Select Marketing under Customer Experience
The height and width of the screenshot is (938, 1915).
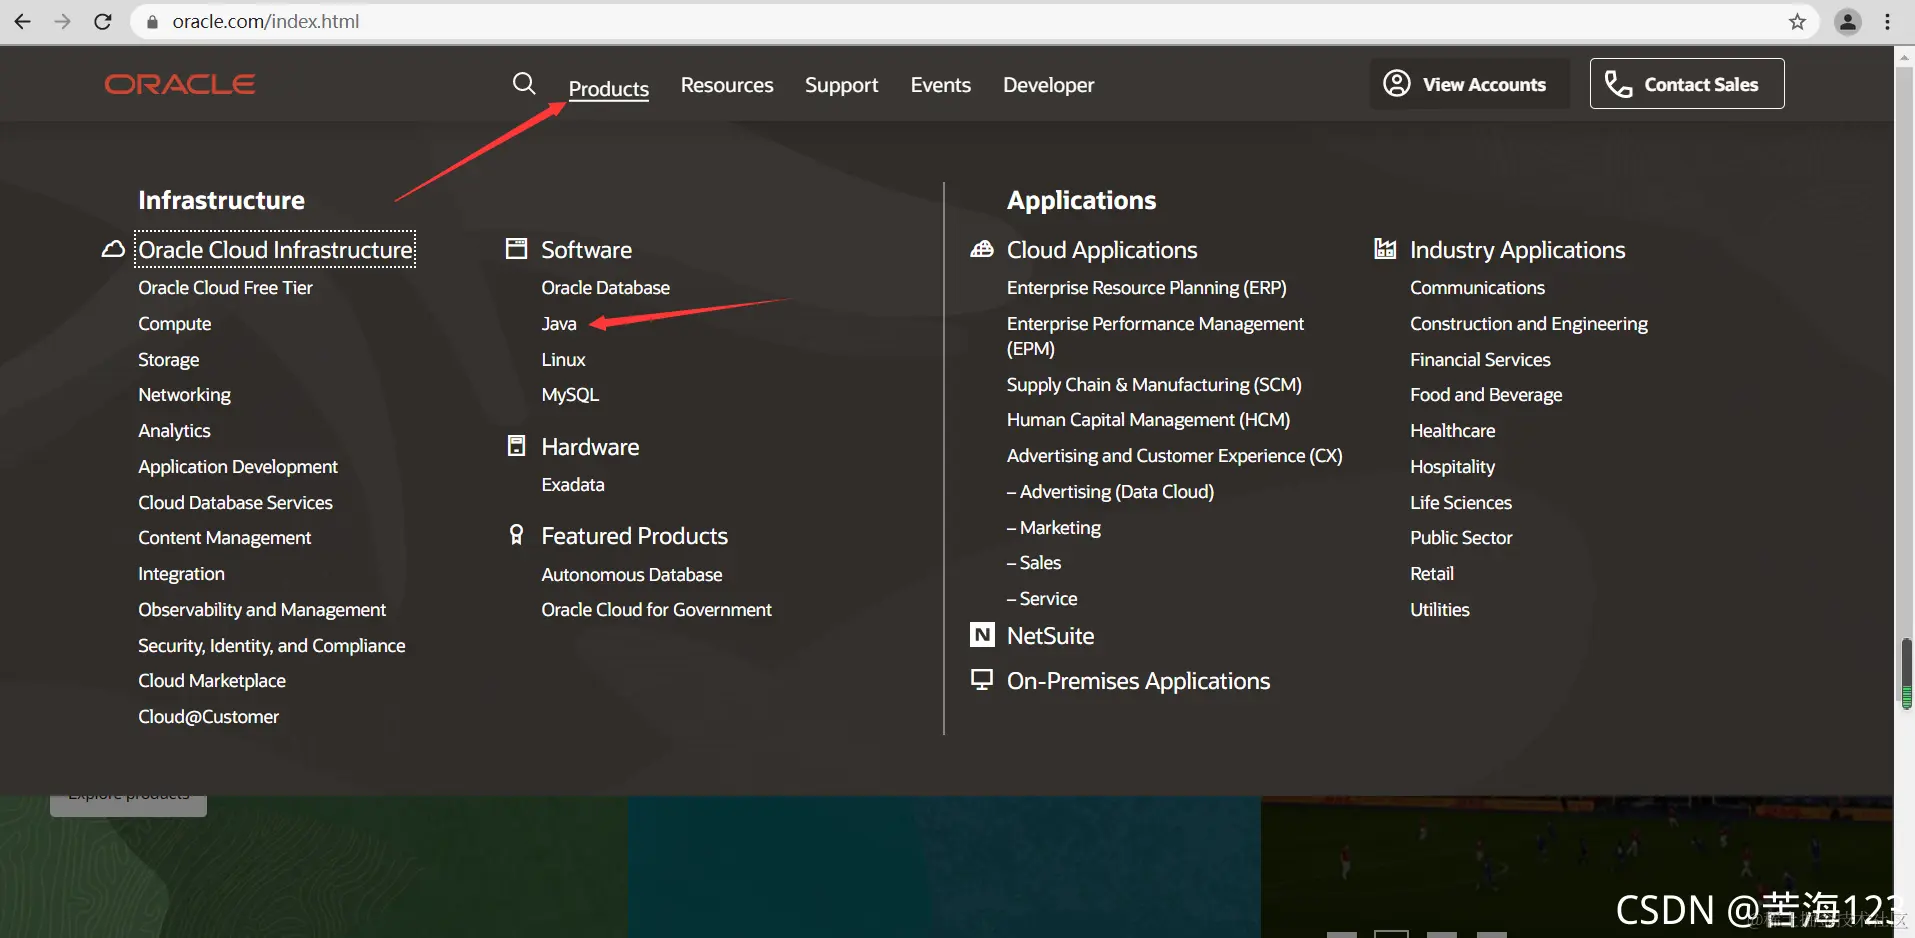[1054, 527]
